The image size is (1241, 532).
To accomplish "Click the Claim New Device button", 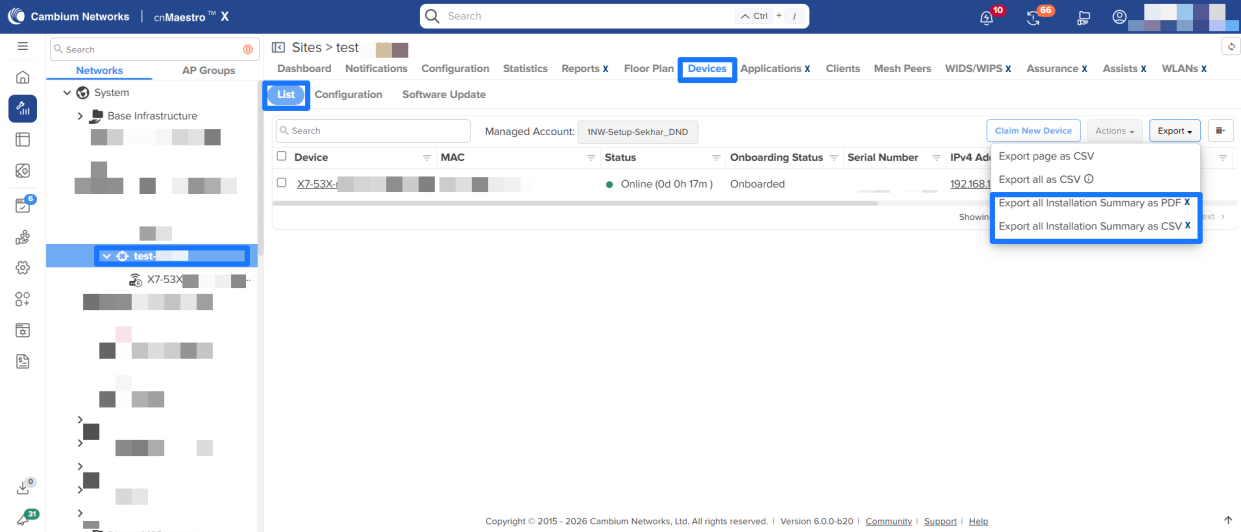I will point(1033,131).
